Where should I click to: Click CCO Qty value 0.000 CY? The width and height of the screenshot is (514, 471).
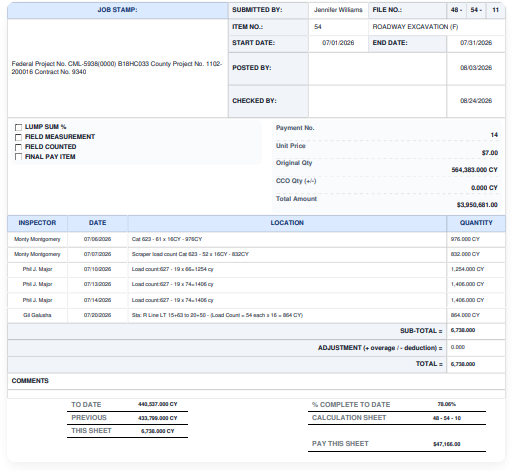coord(484,188)
